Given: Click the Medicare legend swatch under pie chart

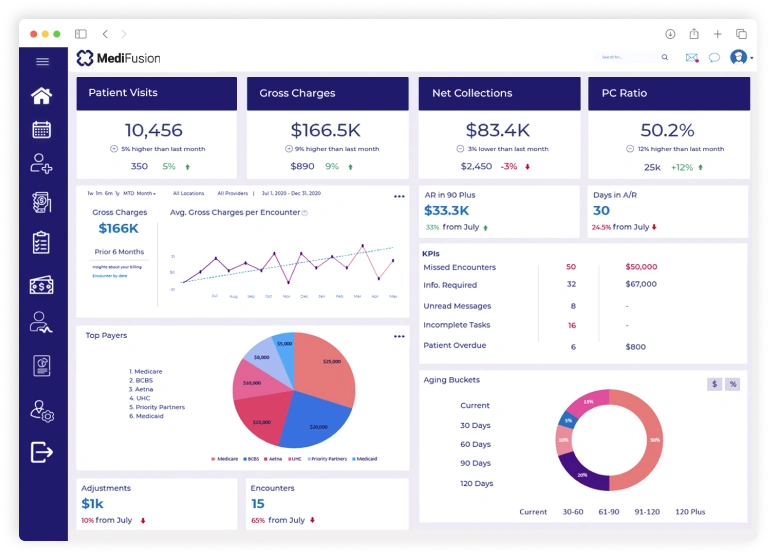Looking at the screenshot, I should pyautogui.click(x=213, y=459).
